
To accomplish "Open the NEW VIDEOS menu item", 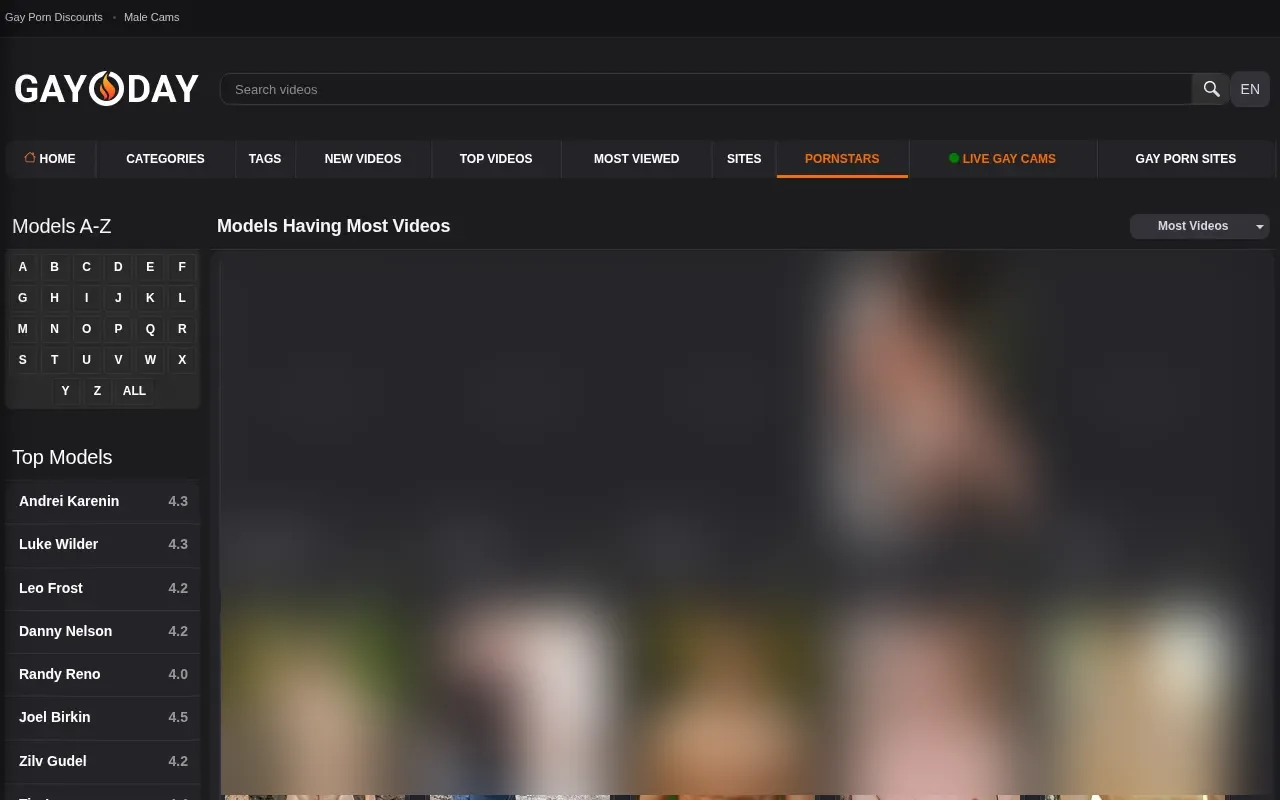I will [x=363, y=159].
